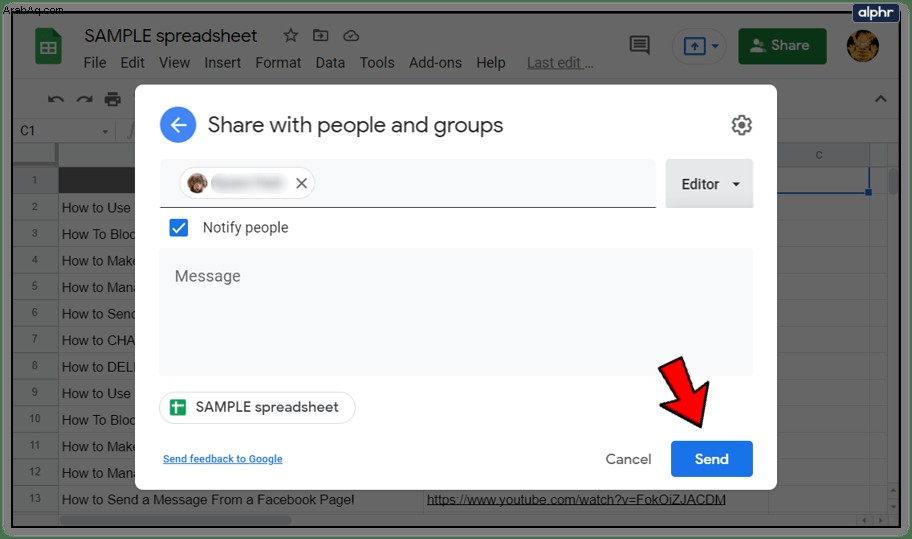Check cloud document status icon

pos(351,36)
